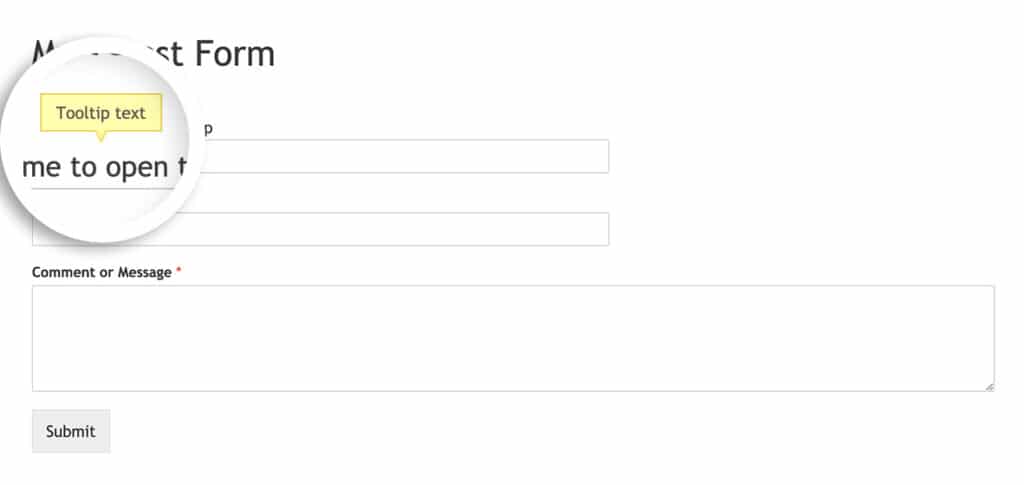Click the word "open" in the magnifier

point(137,169)
